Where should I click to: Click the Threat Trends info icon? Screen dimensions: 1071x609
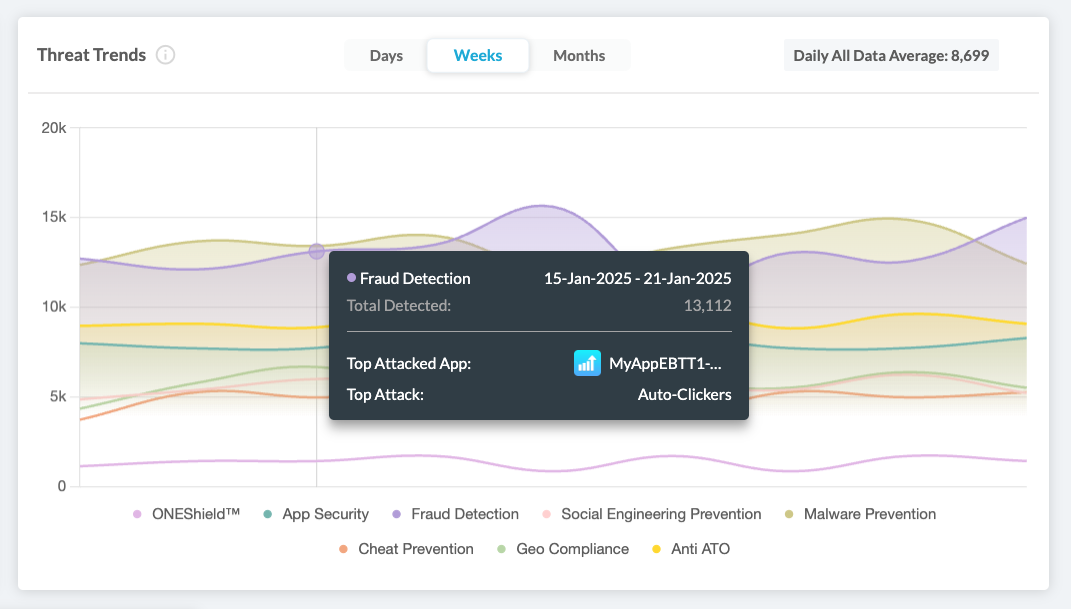coord(166,55)
